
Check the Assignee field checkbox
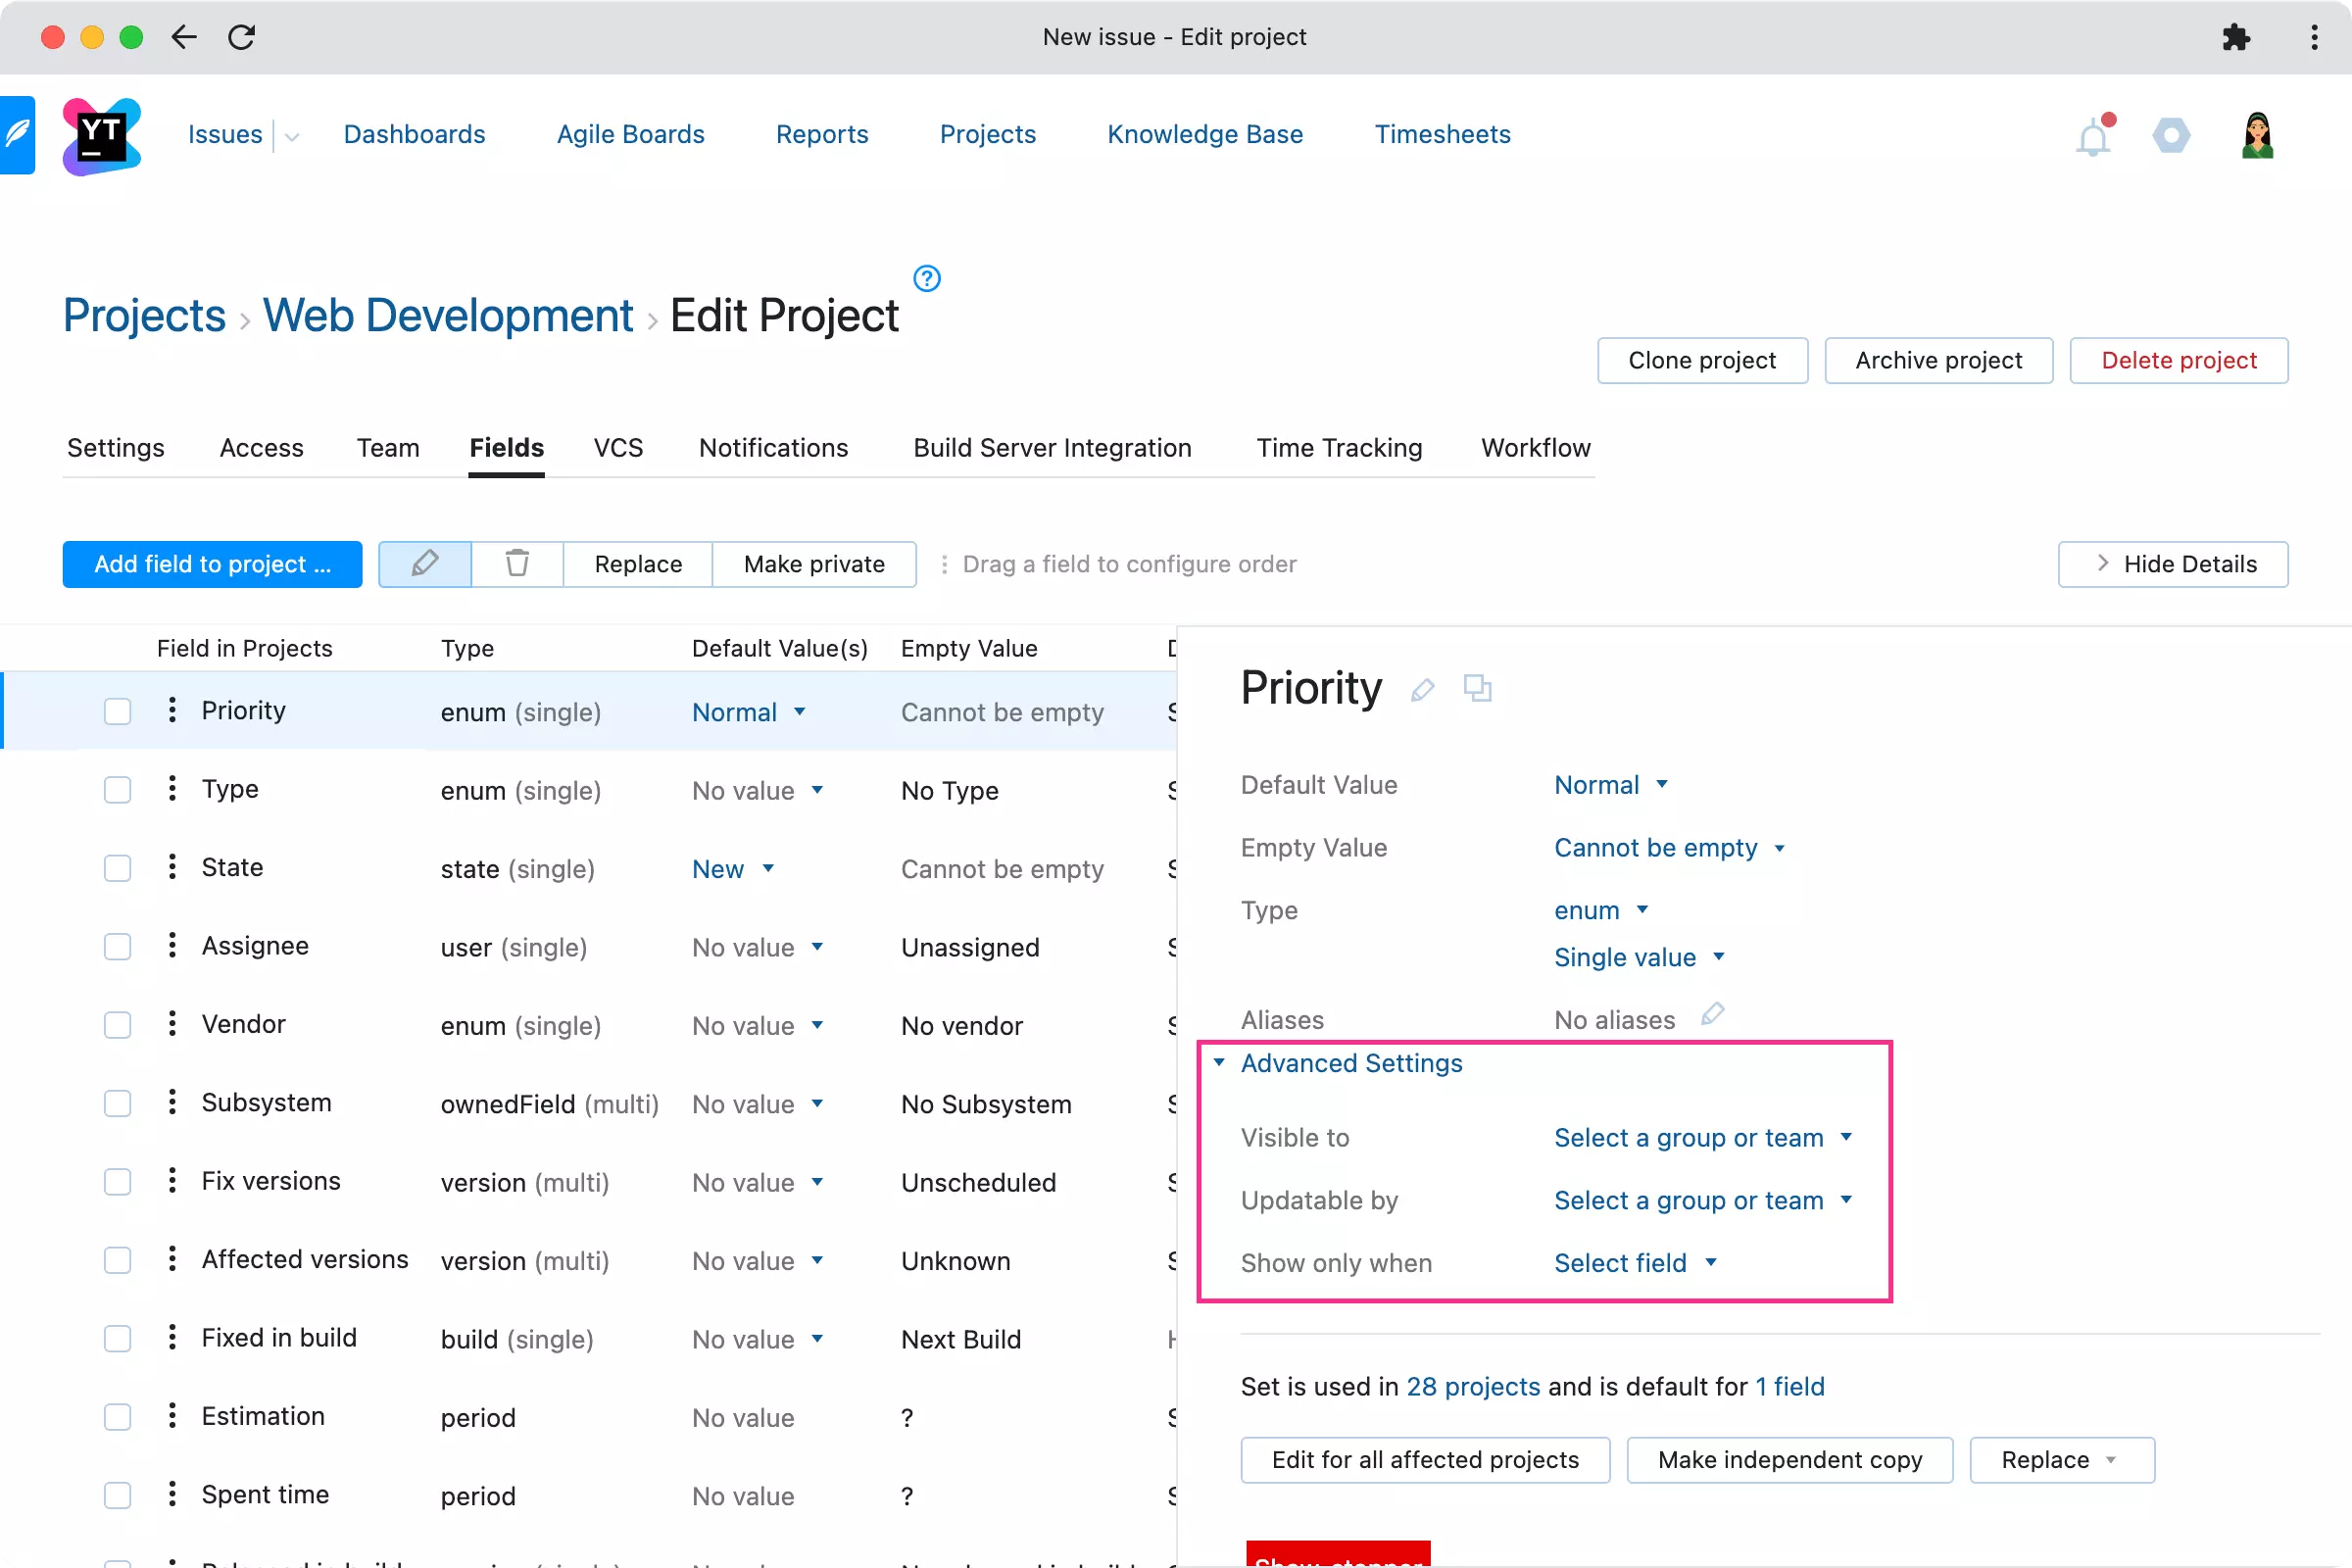118,947
